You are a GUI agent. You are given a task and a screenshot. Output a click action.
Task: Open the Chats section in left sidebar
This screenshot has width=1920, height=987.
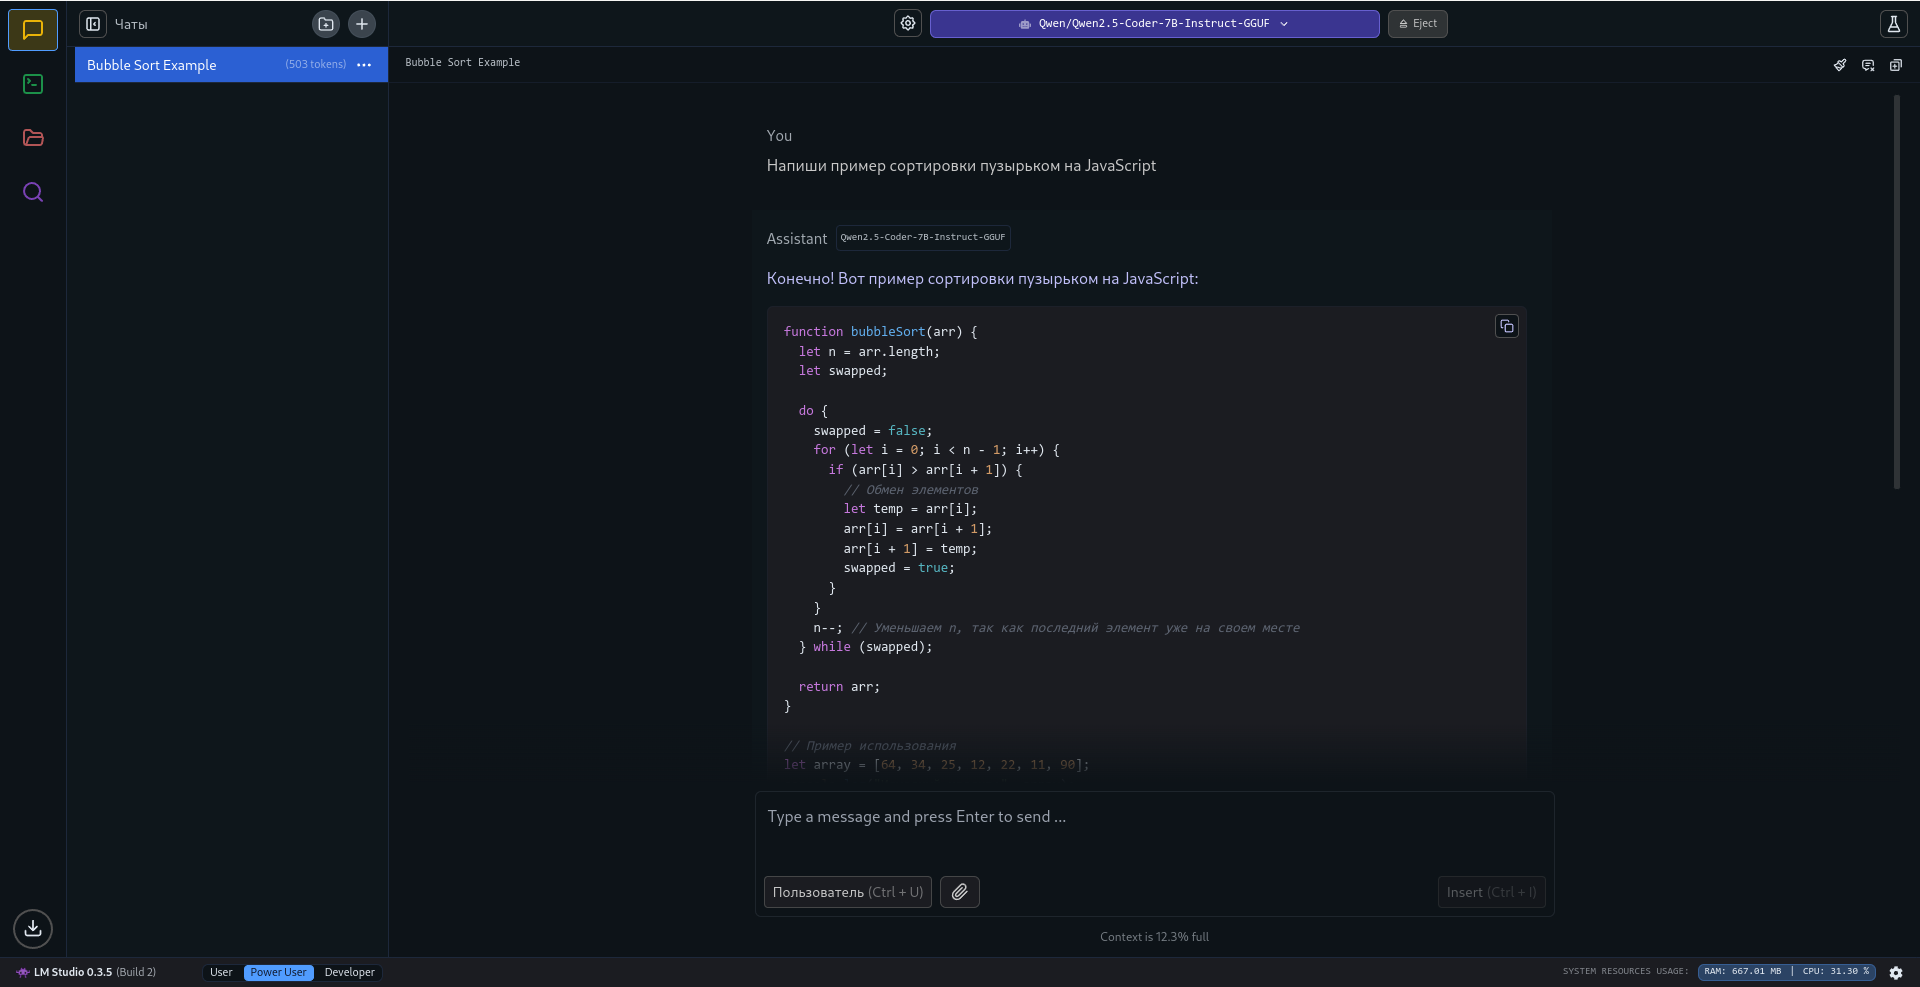33,30
